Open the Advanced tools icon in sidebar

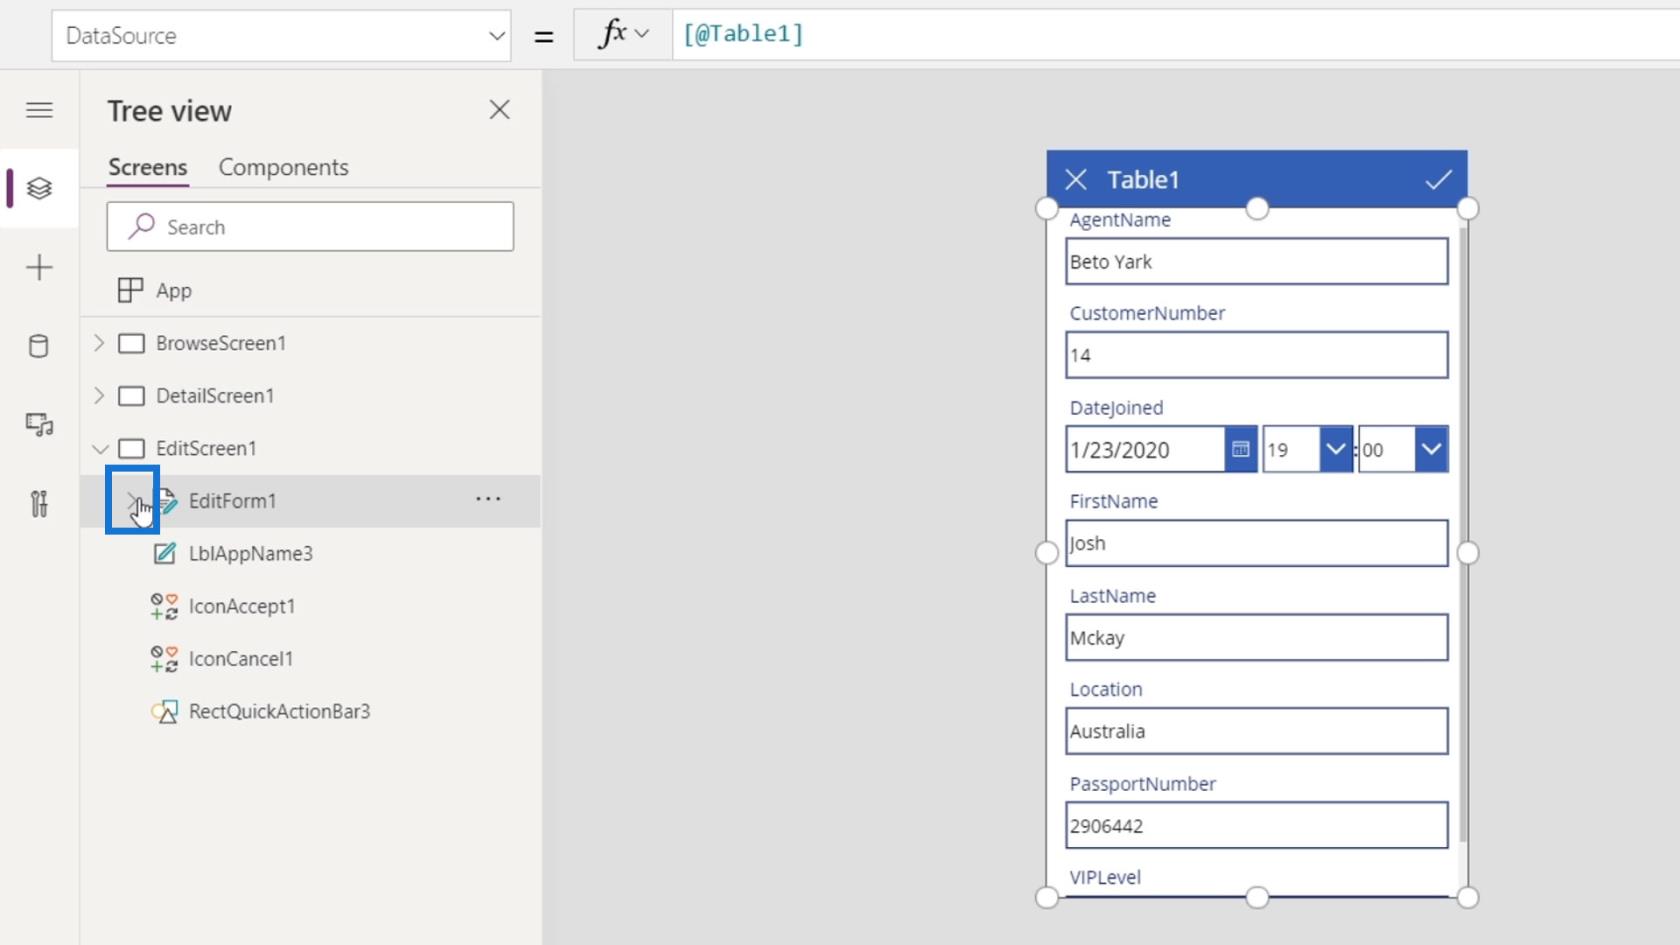39,503
